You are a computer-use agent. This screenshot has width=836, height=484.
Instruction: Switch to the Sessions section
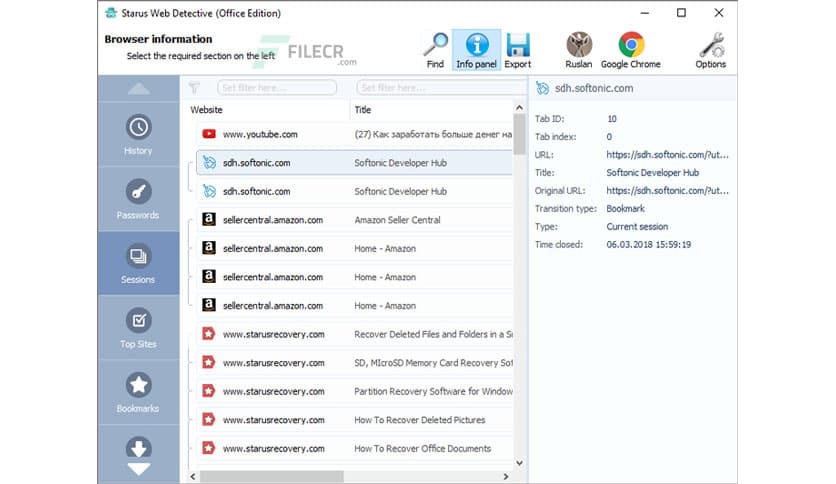(139, 263)
